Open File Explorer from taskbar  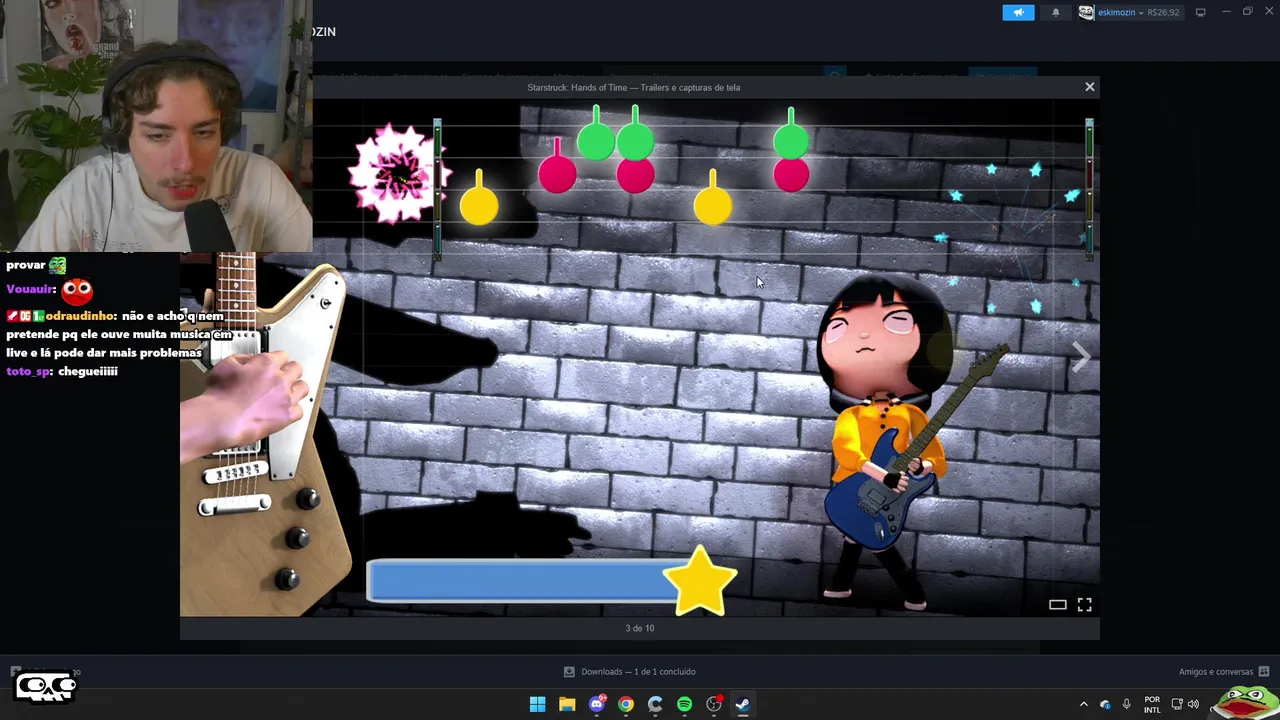tap(567, 704)
